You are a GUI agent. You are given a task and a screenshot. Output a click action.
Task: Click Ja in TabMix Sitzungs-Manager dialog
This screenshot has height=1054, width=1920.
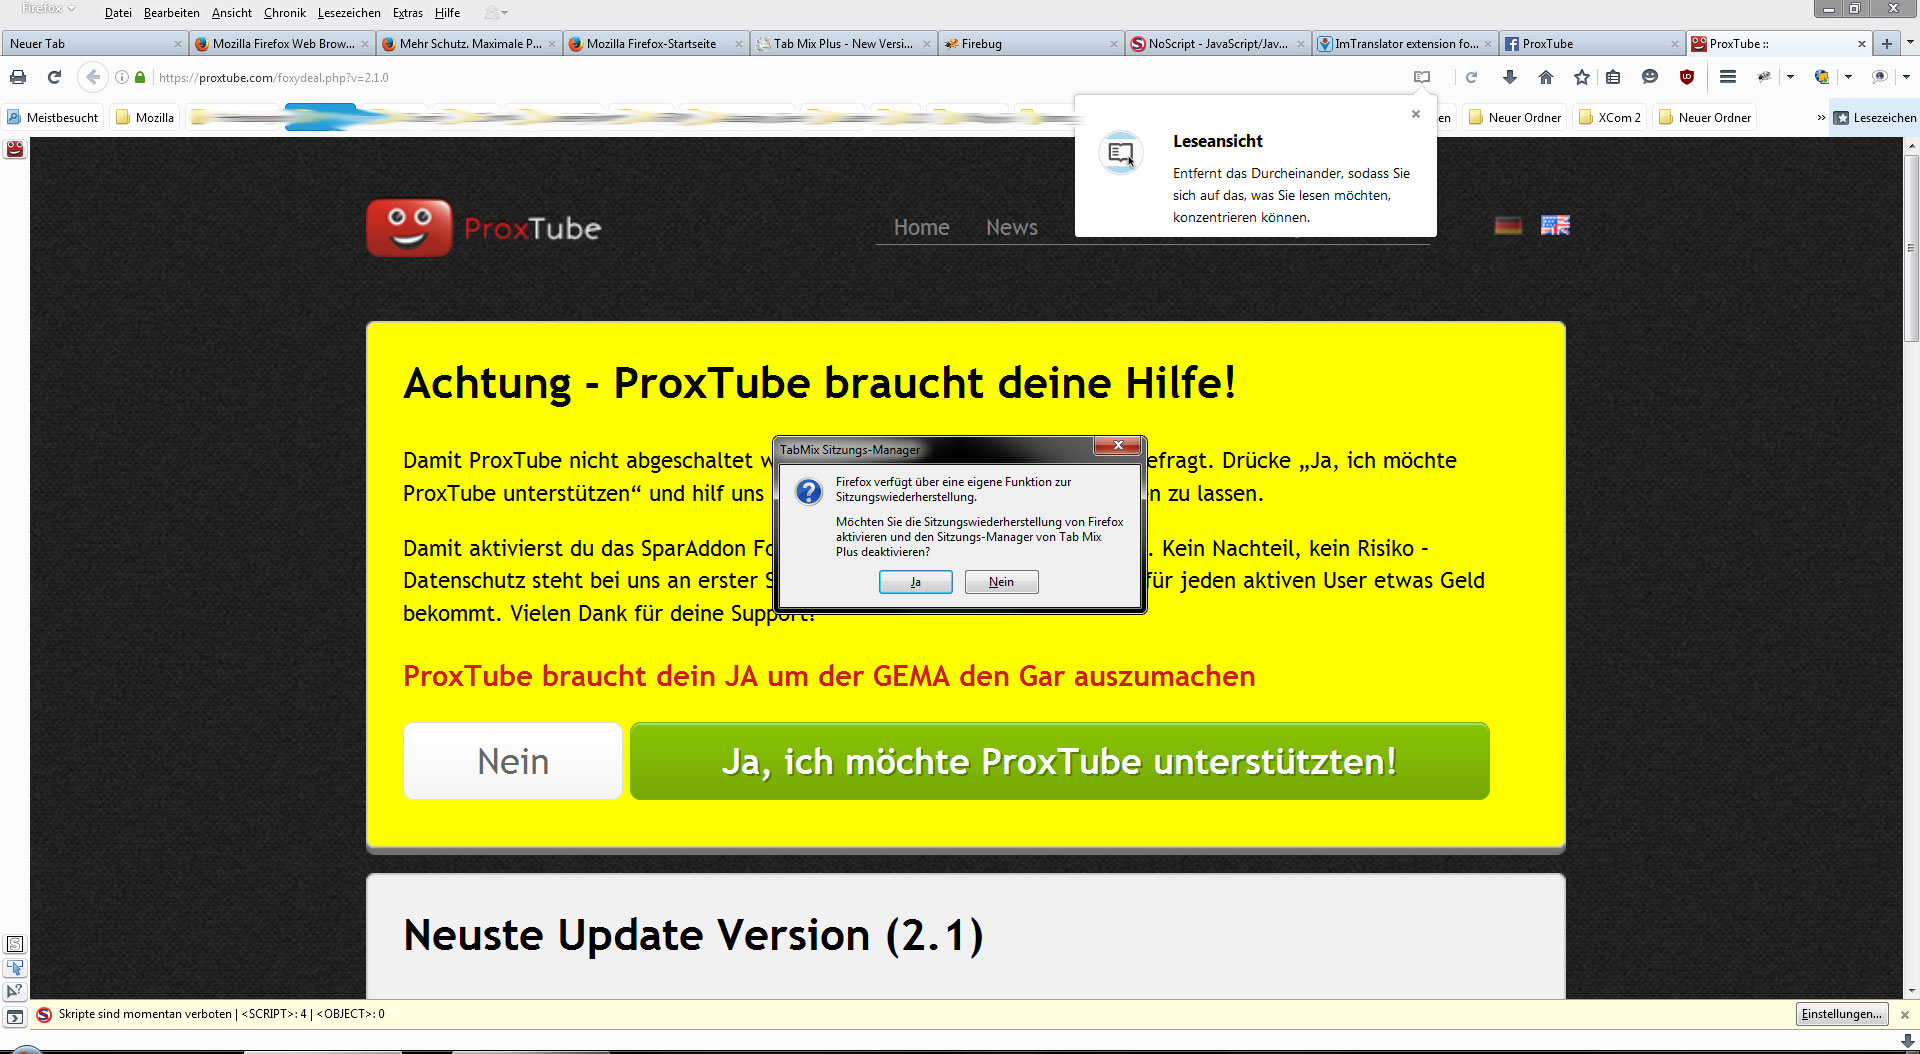click(x=915, y=582)
